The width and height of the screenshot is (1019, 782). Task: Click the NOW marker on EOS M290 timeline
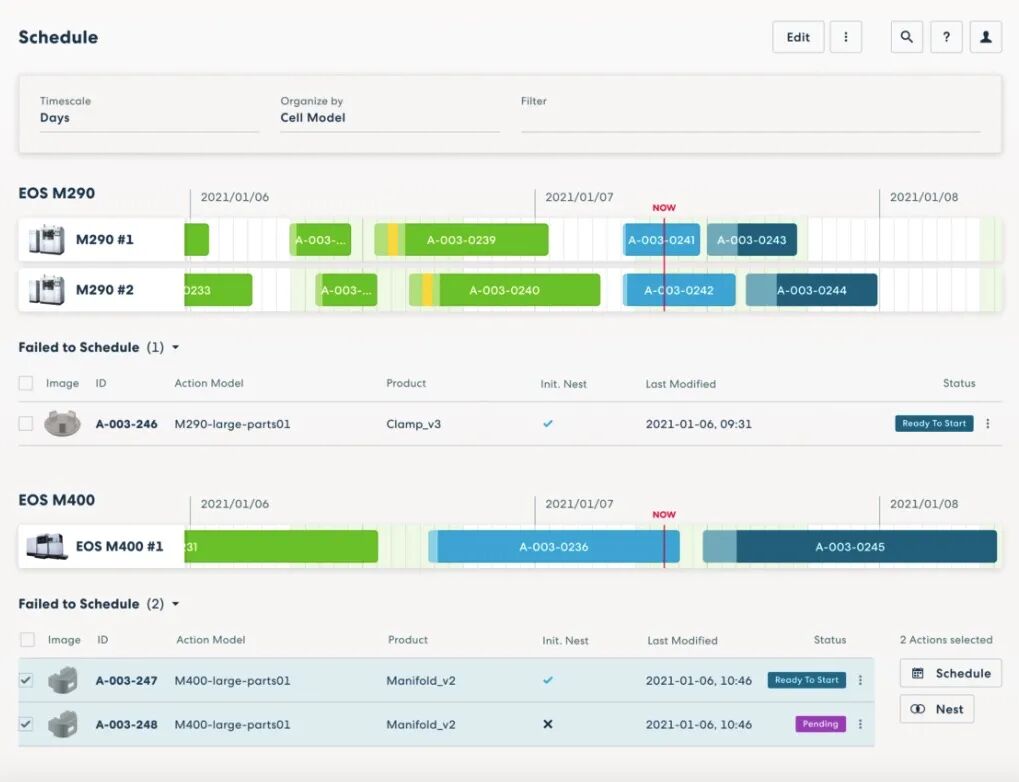(x=664, y=207)
